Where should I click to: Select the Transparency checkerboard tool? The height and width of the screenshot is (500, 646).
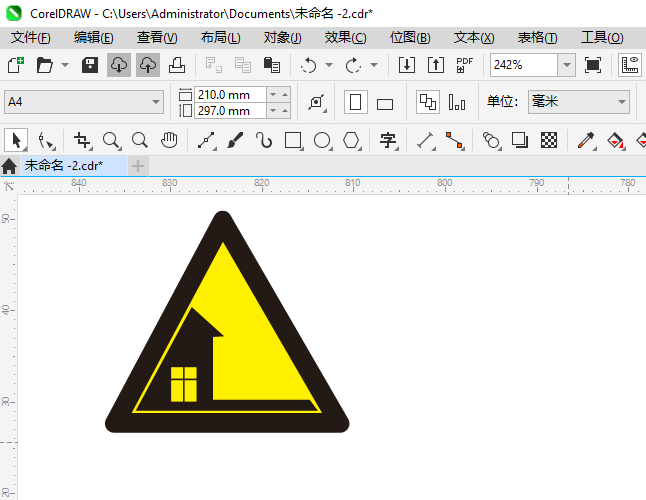pos(549,140)
